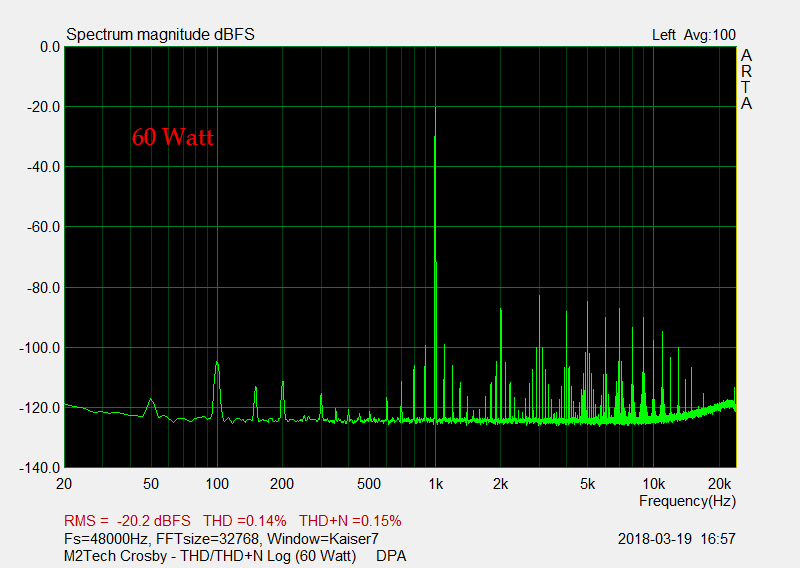Click the 1 kHz fundamental peak tip
This screenshot has width=800, height=568.
pos(435,108)
